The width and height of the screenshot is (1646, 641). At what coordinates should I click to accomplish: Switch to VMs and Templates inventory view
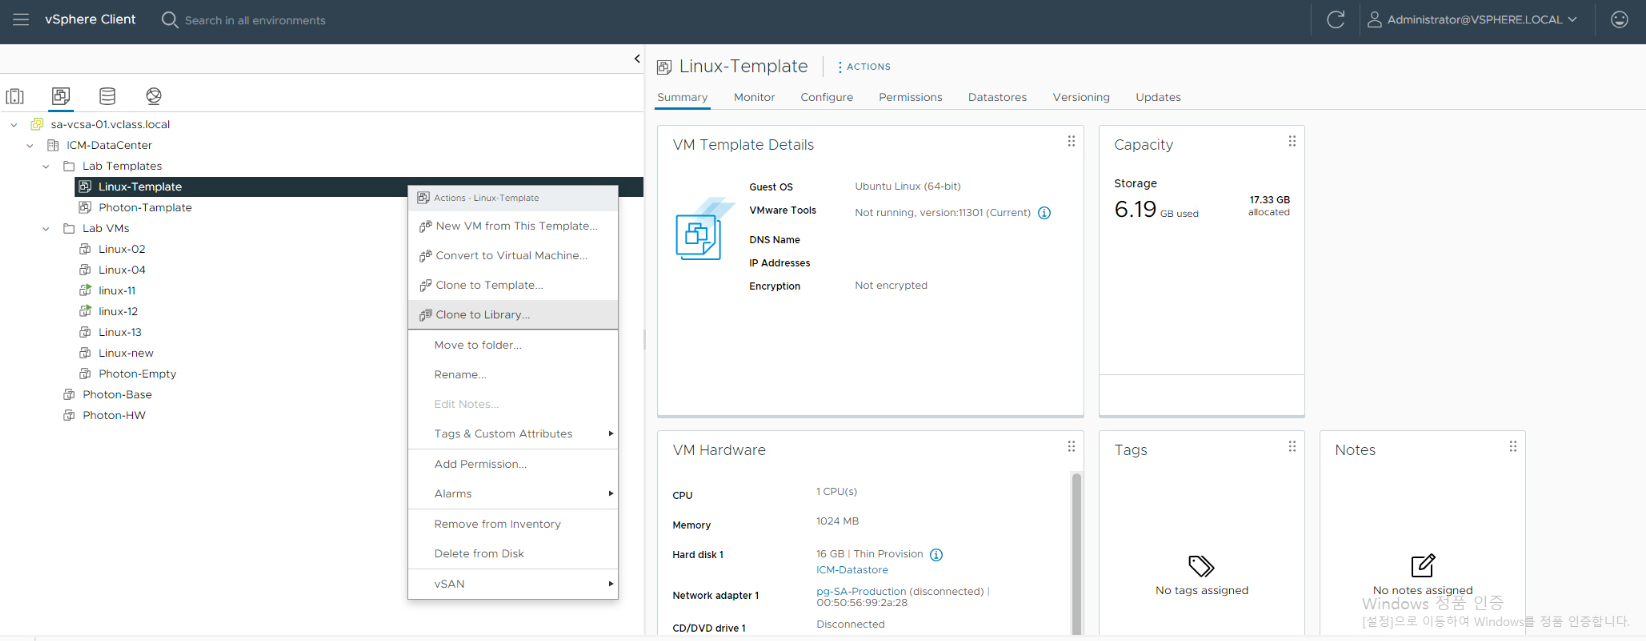pyautogui.click(x=61, y=96)
